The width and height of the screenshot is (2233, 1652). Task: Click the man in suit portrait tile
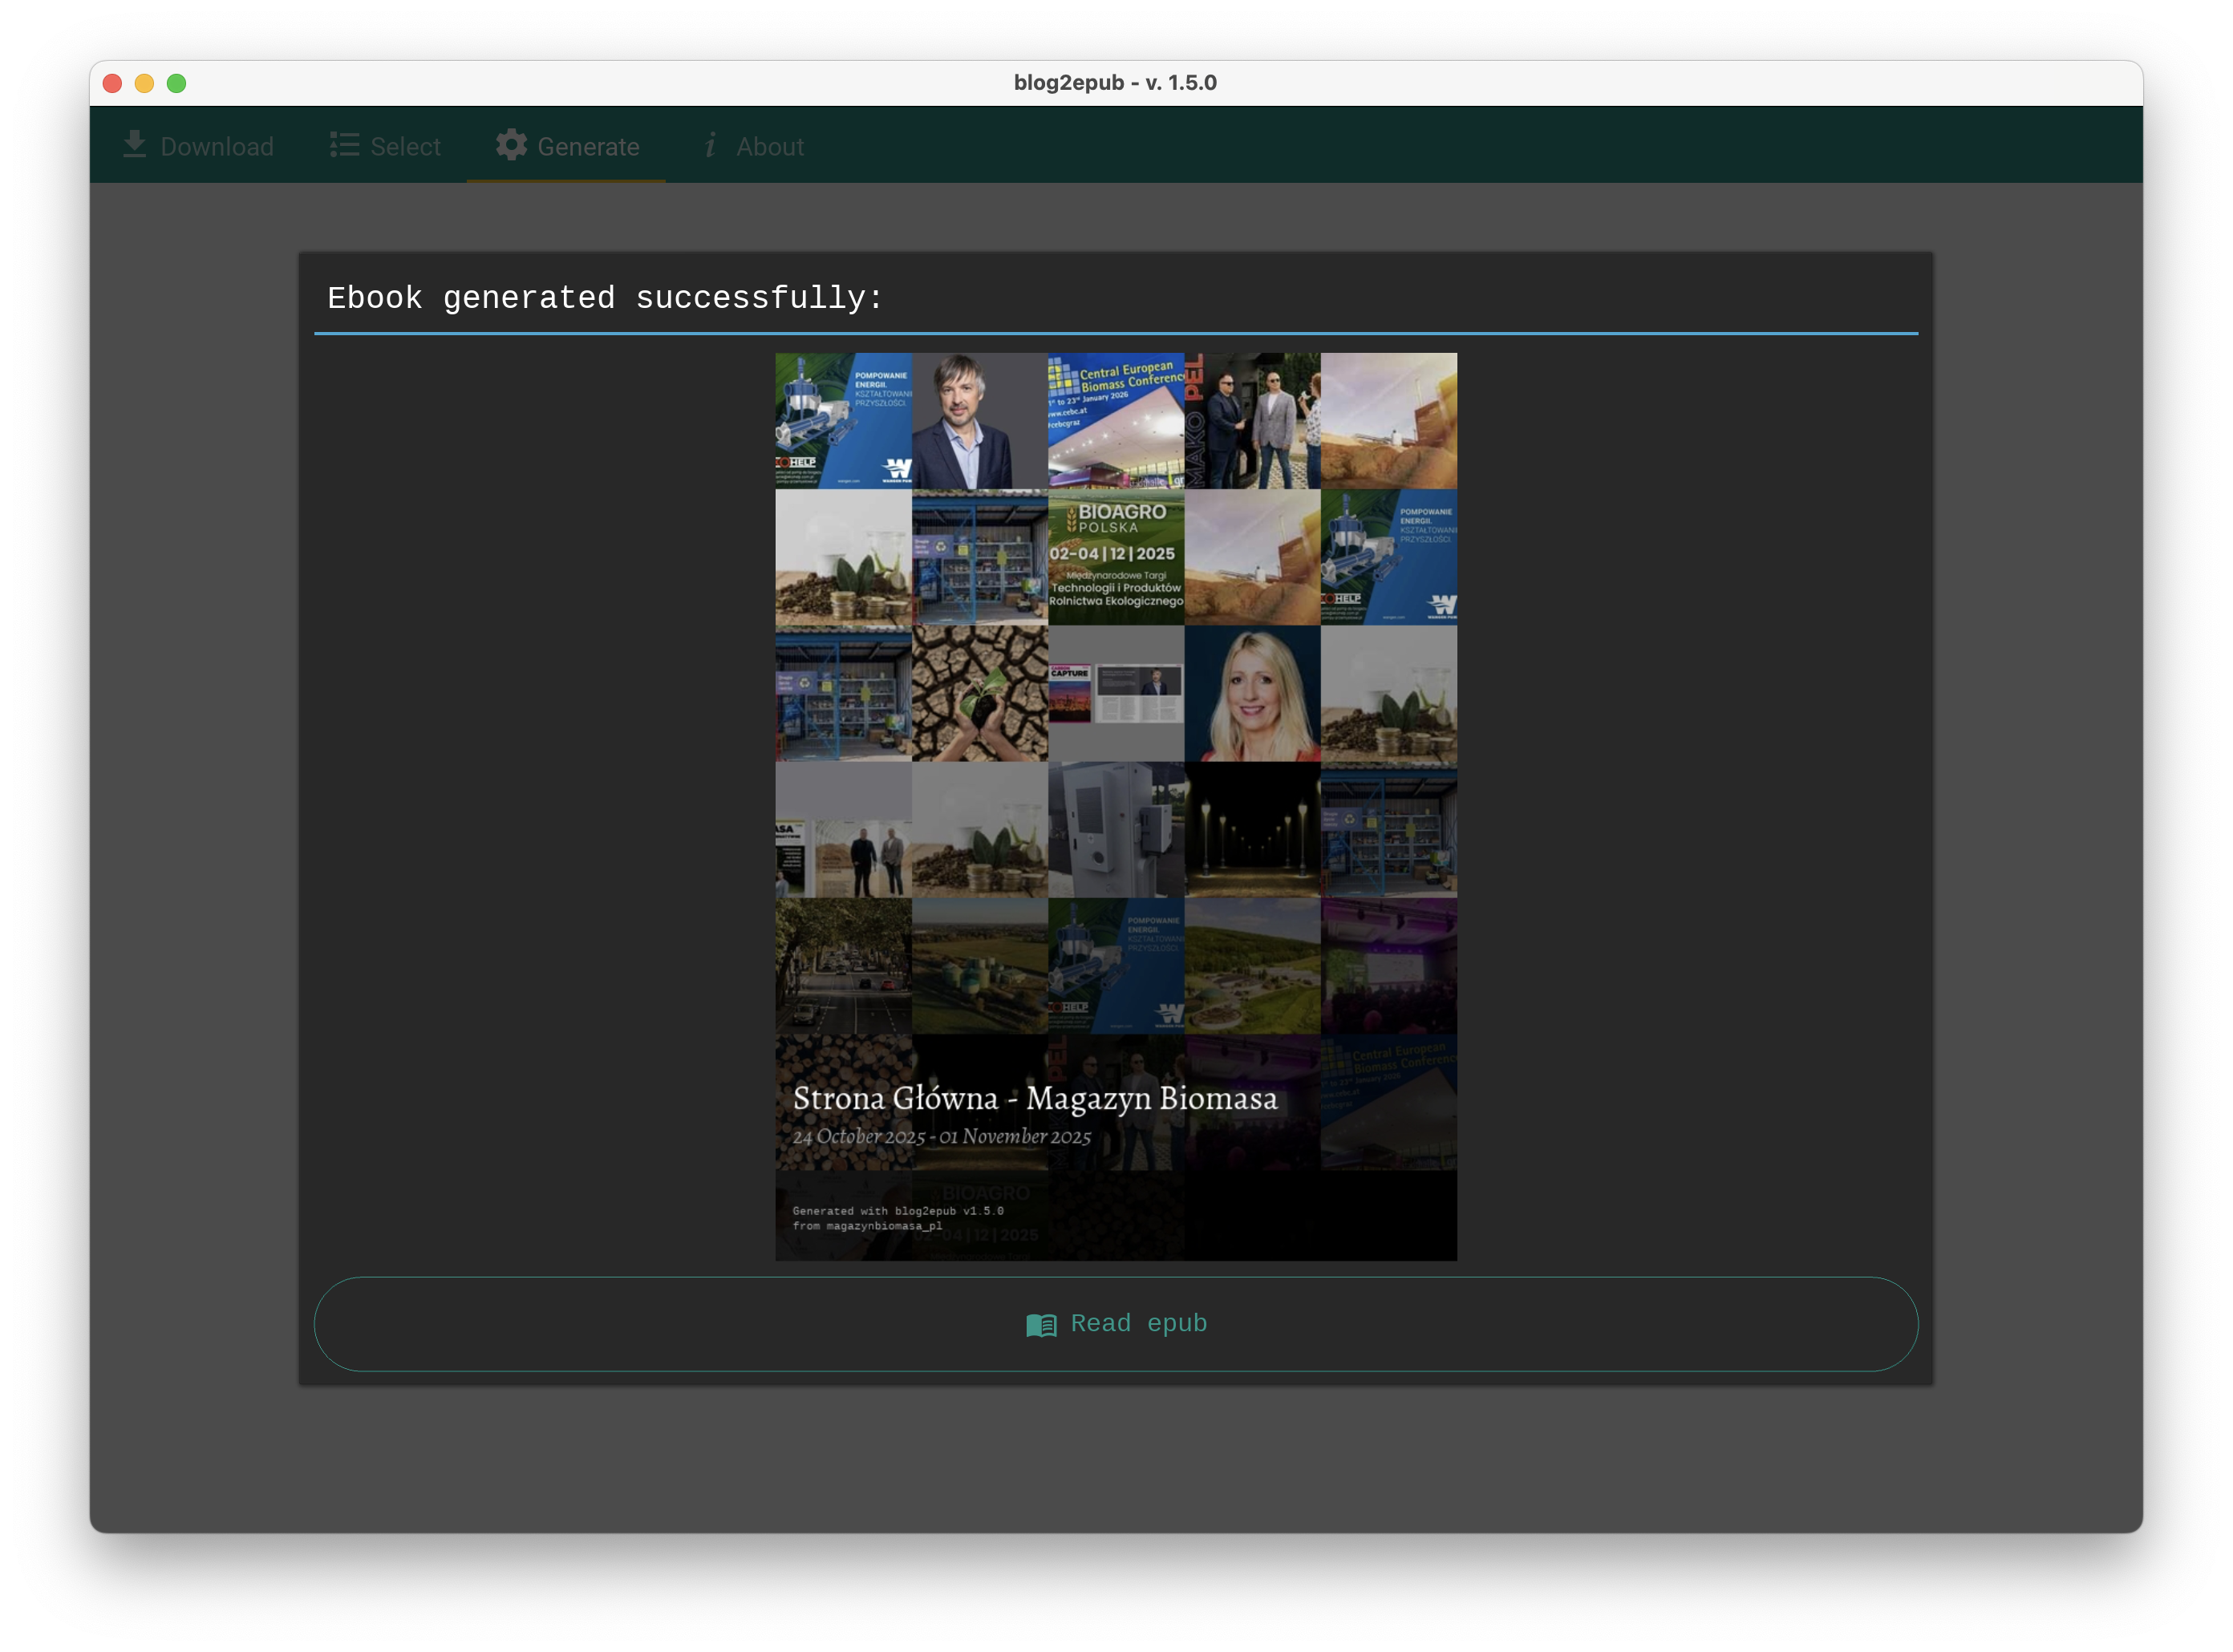[x=980, y=421]
